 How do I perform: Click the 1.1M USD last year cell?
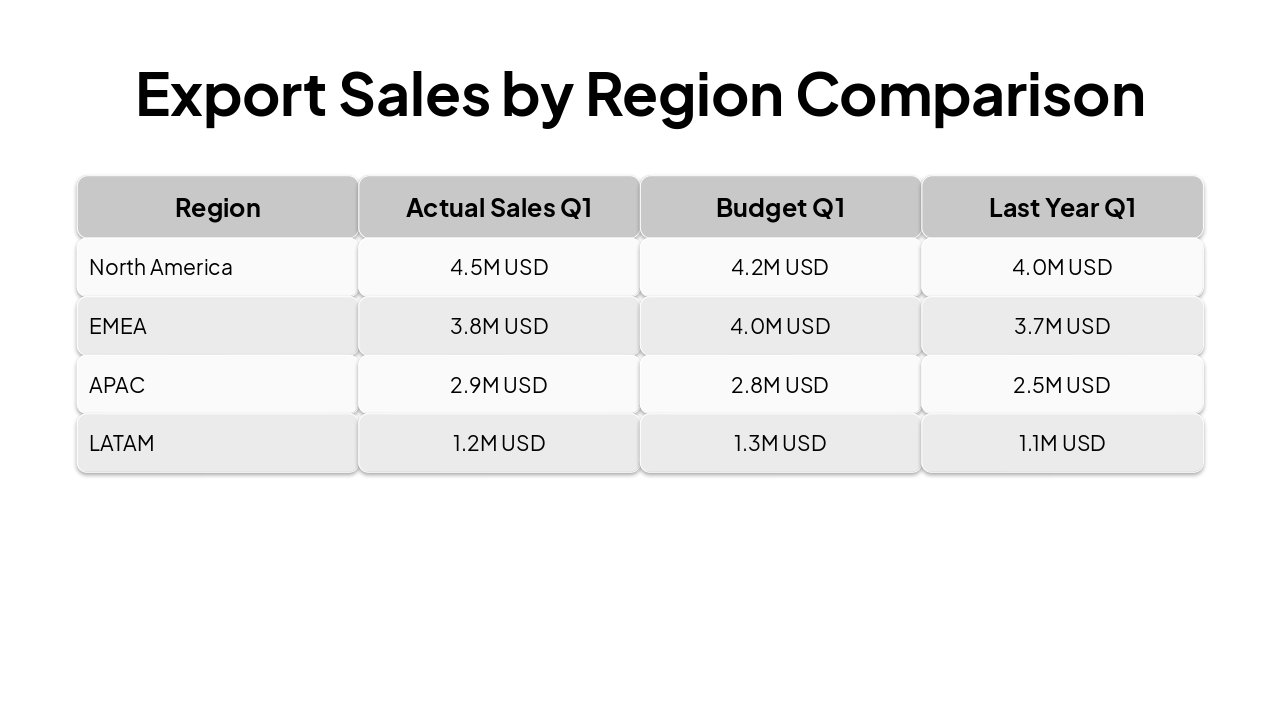(x=1062, y=443)
